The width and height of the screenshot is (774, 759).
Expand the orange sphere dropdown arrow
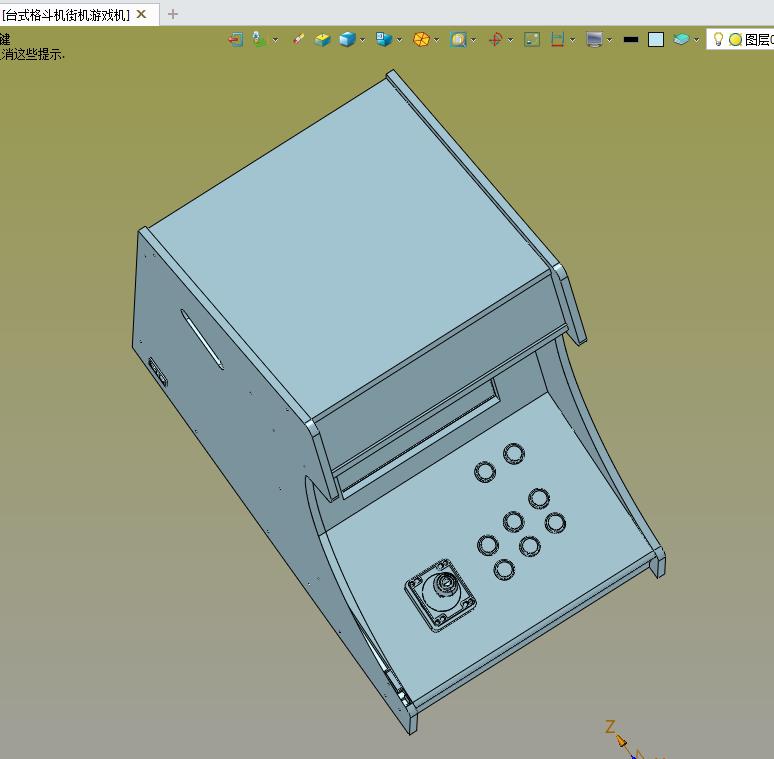coord(436,40)
